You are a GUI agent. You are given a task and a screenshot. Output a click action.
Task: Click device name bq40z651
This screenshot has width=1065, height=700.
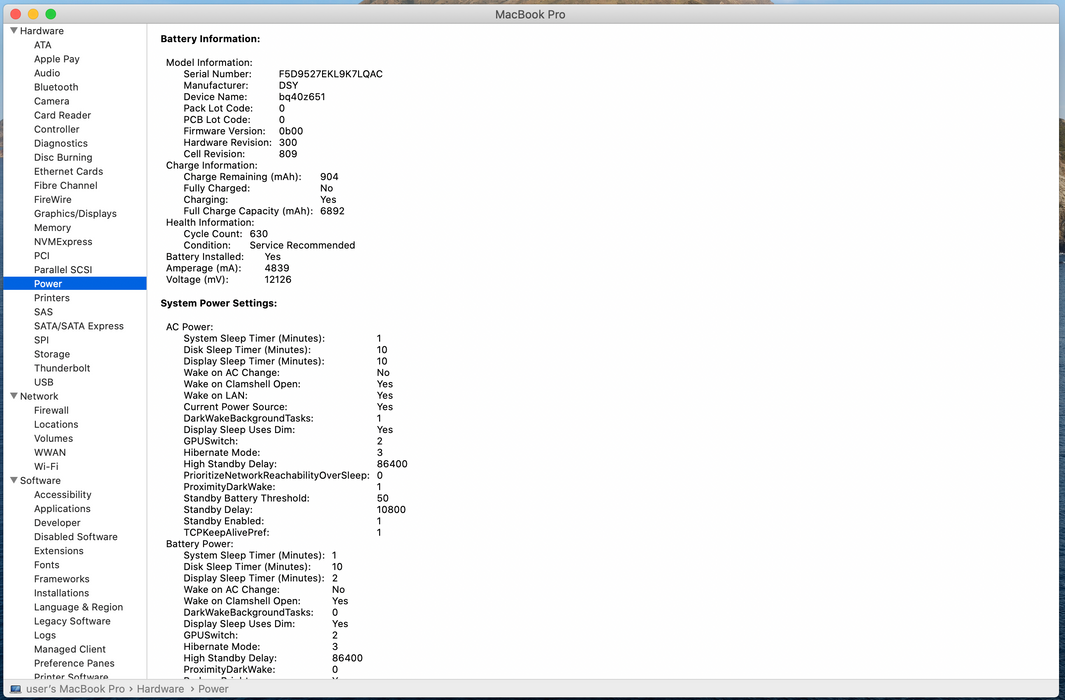pyautogui.click(x=302, y=96)
